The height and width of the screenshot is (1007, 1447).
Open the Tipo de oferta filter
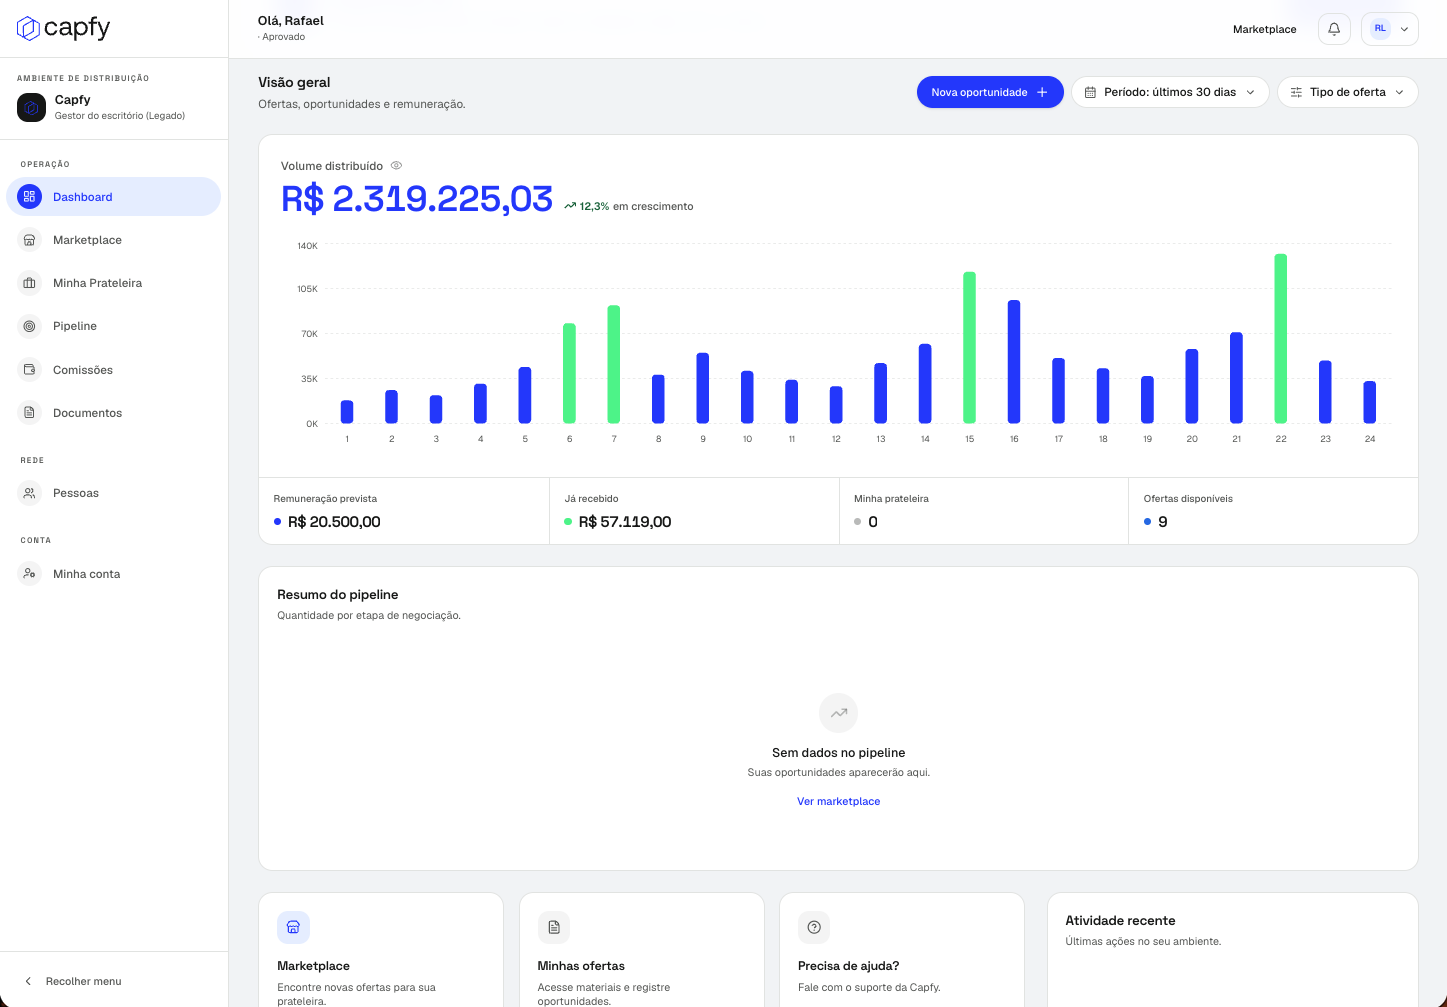coord(1347,92)
